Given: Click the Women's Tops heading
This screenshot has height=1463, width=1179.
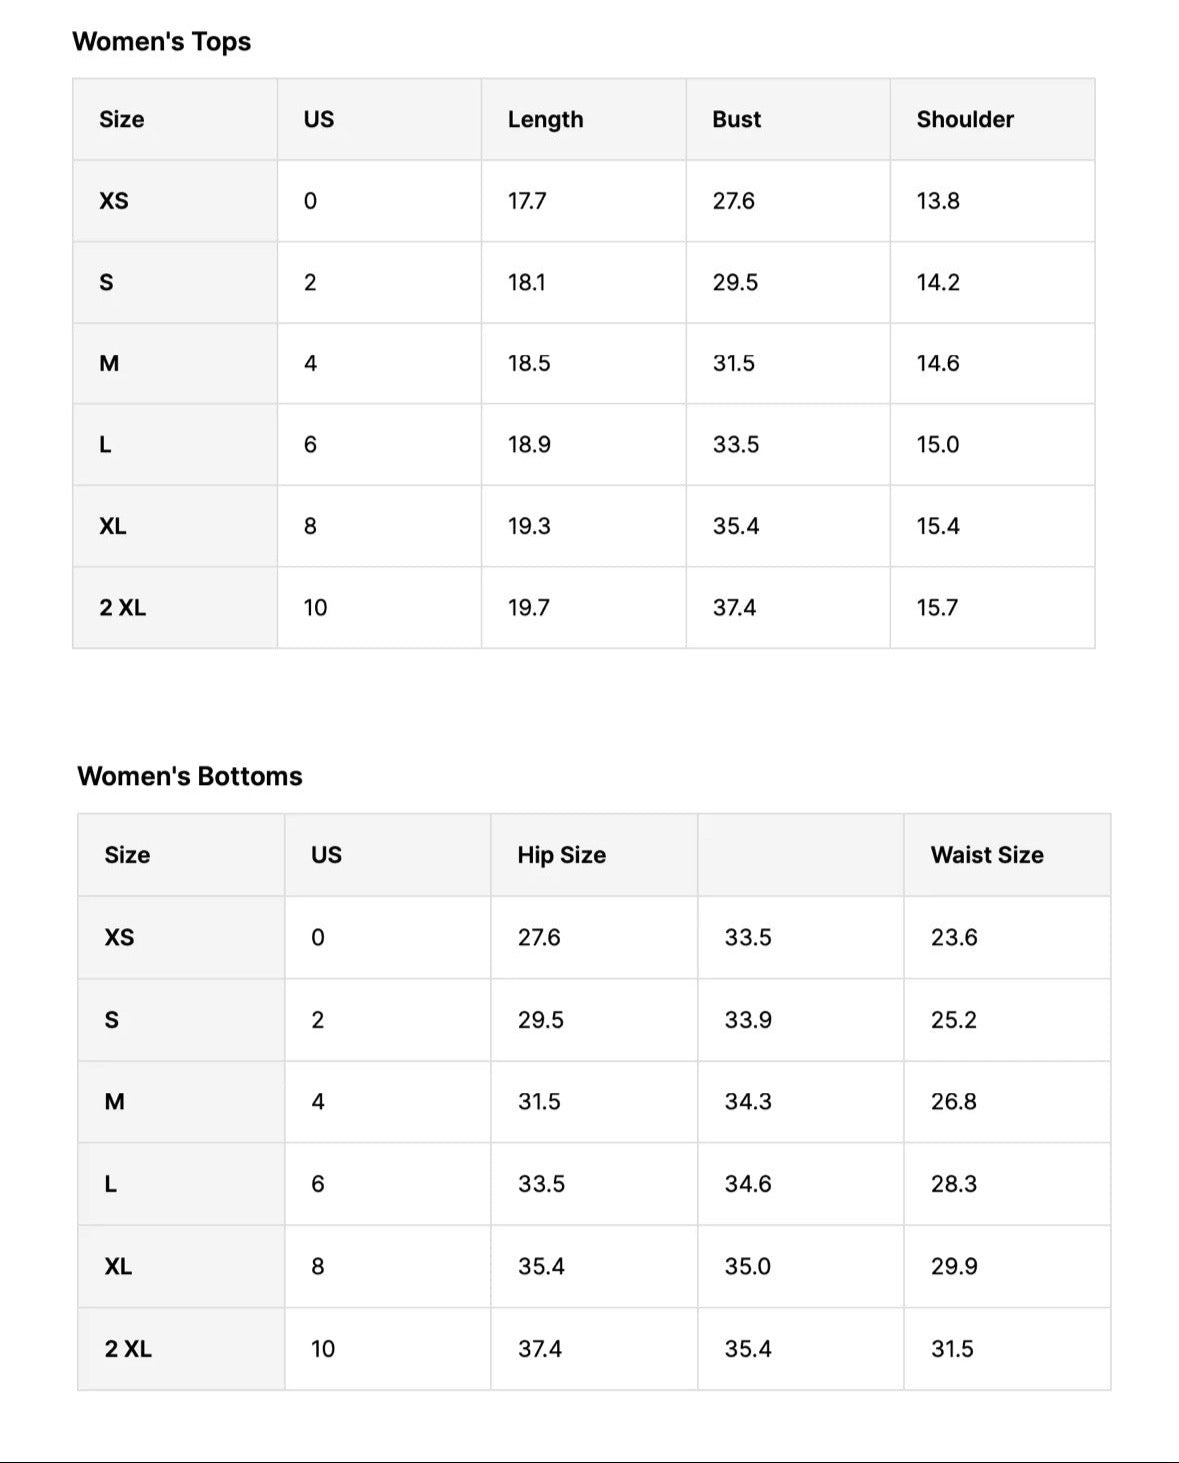Looking at the screenshot, I should click(161, 42).
